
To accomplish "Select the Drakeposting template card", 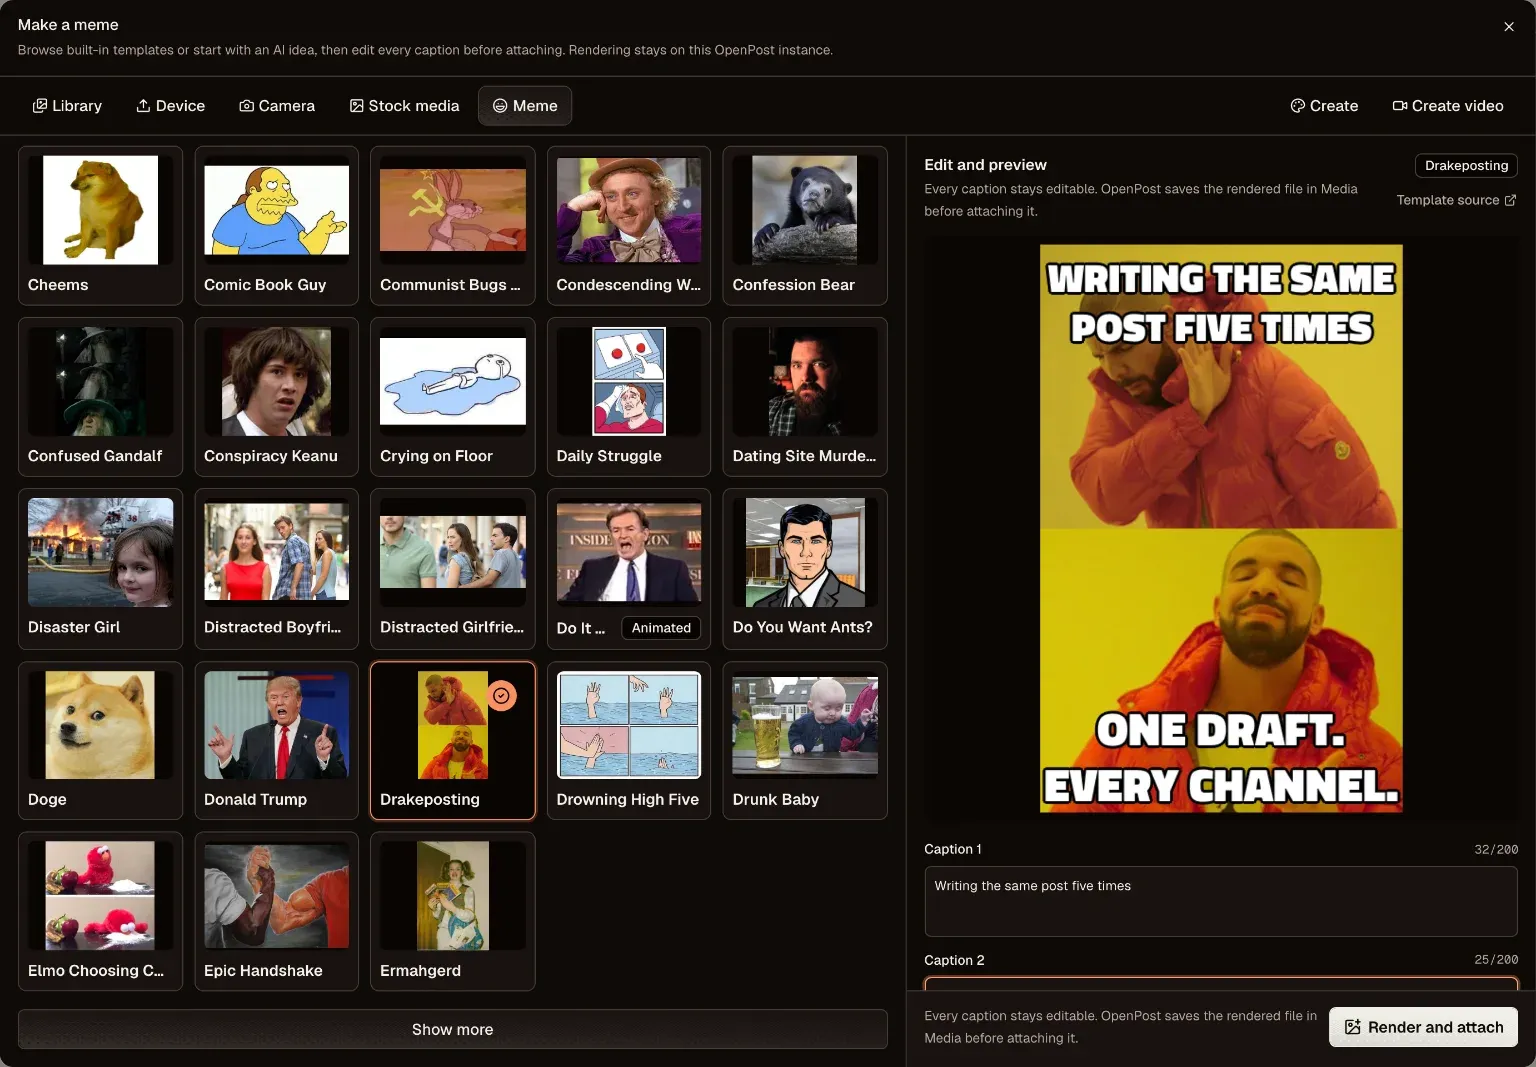I will click(452, 740).
